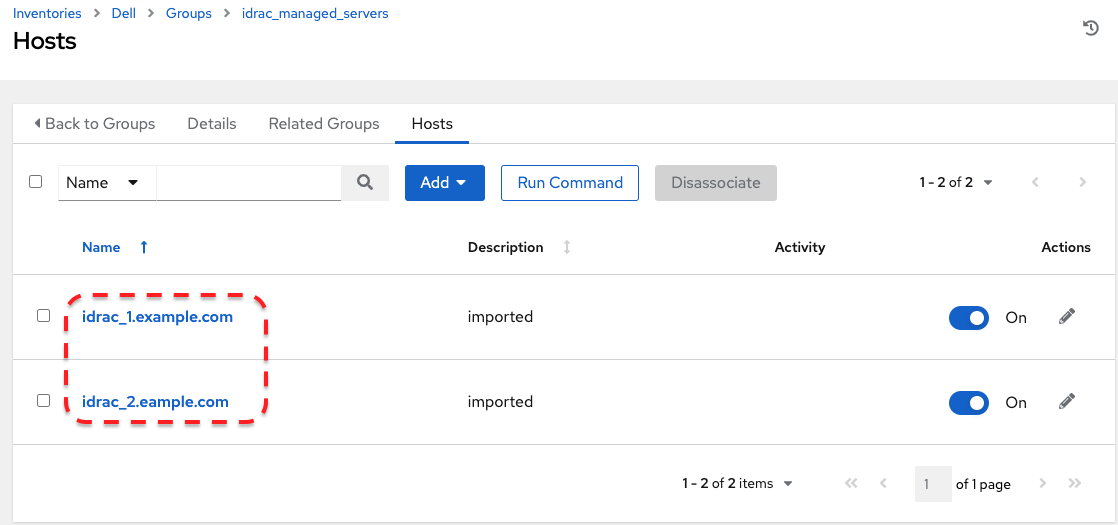The image size is (1118, 525).
Task: Switch to the Related Groups tab
Action: coord(324,124)
